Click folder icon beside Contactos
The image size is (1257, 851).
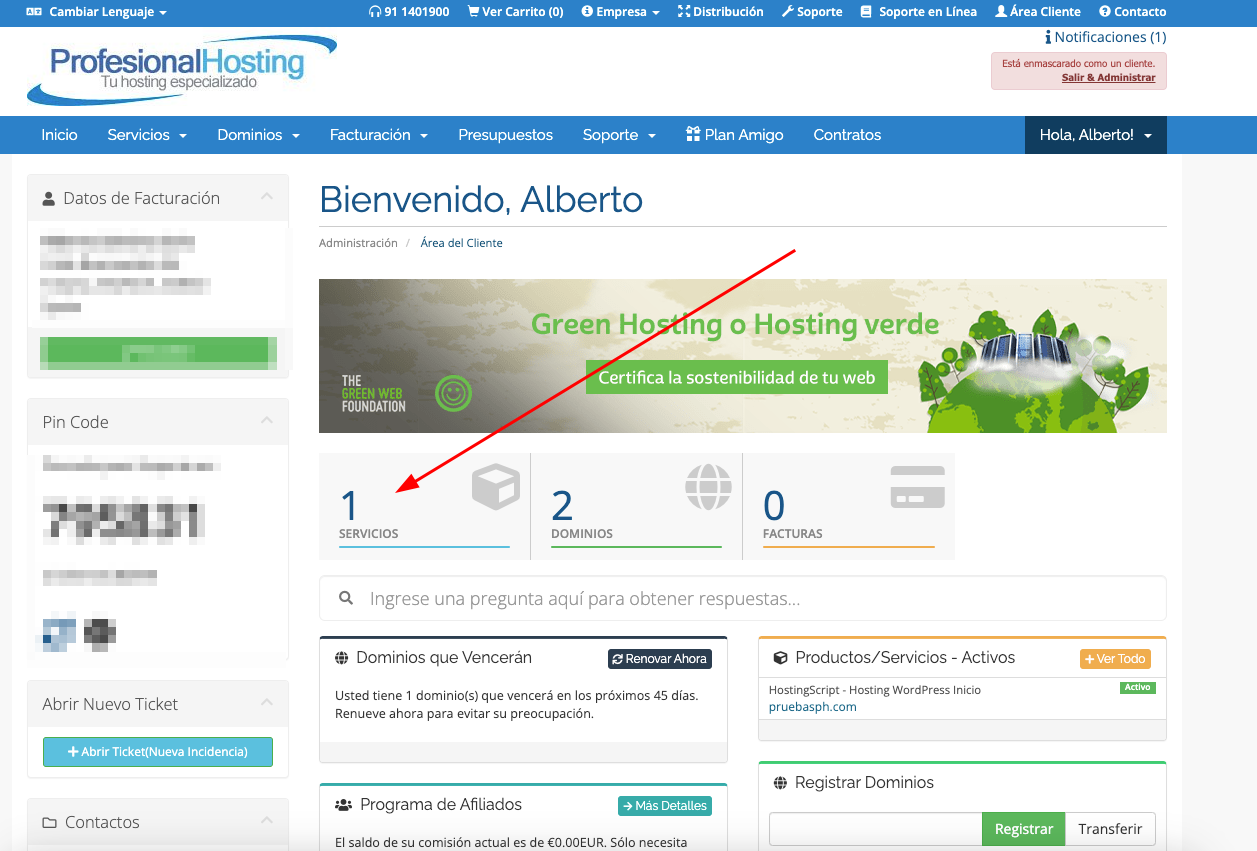tap(50, 823)
